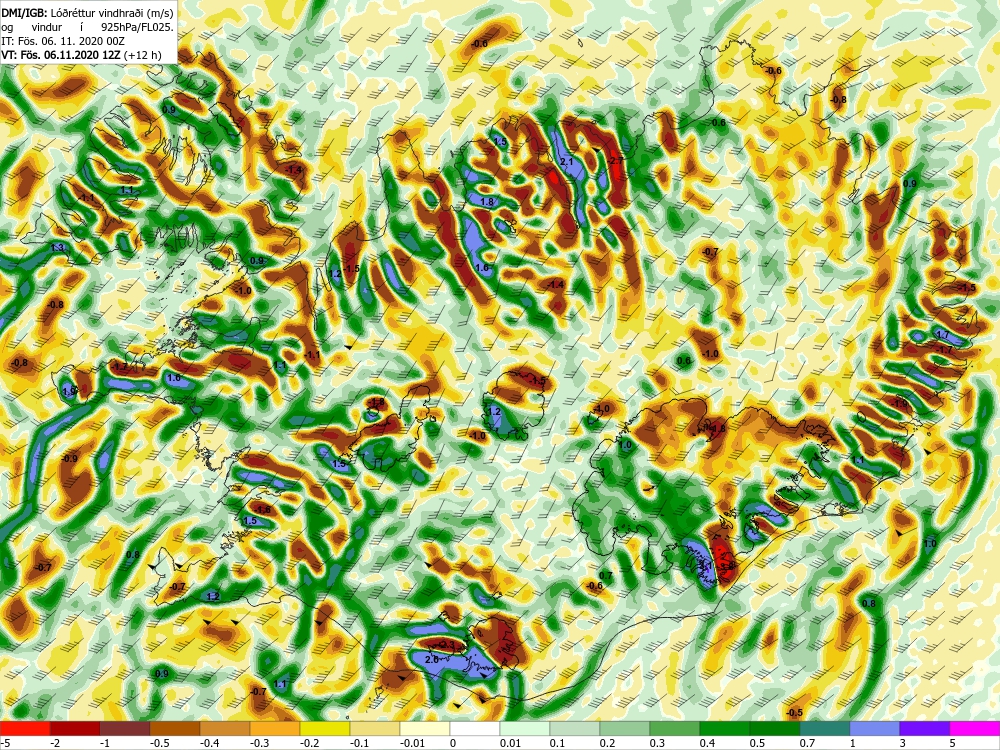This screenshot has width=1000, height=750.
Task: Click the legend label "0.4"
Action: click(x=707, y=743)
